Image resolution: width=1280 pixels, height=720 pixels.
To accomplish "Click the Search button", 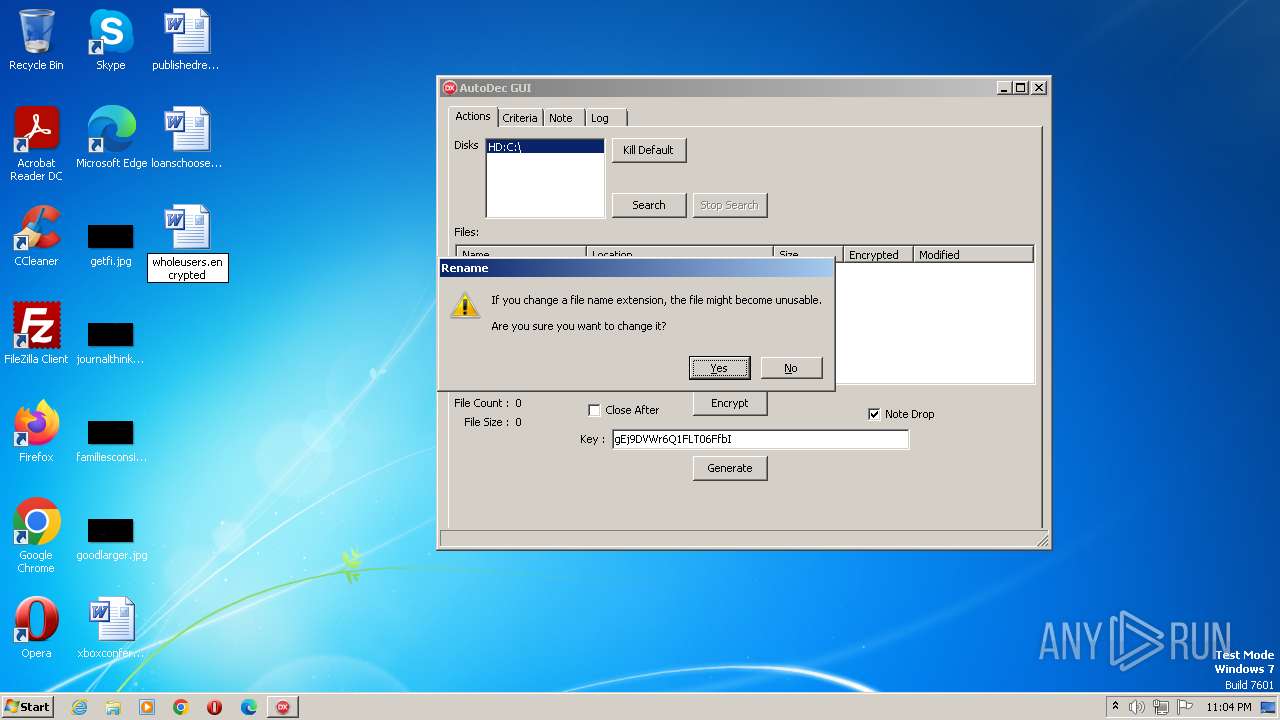I will [648, 205].
